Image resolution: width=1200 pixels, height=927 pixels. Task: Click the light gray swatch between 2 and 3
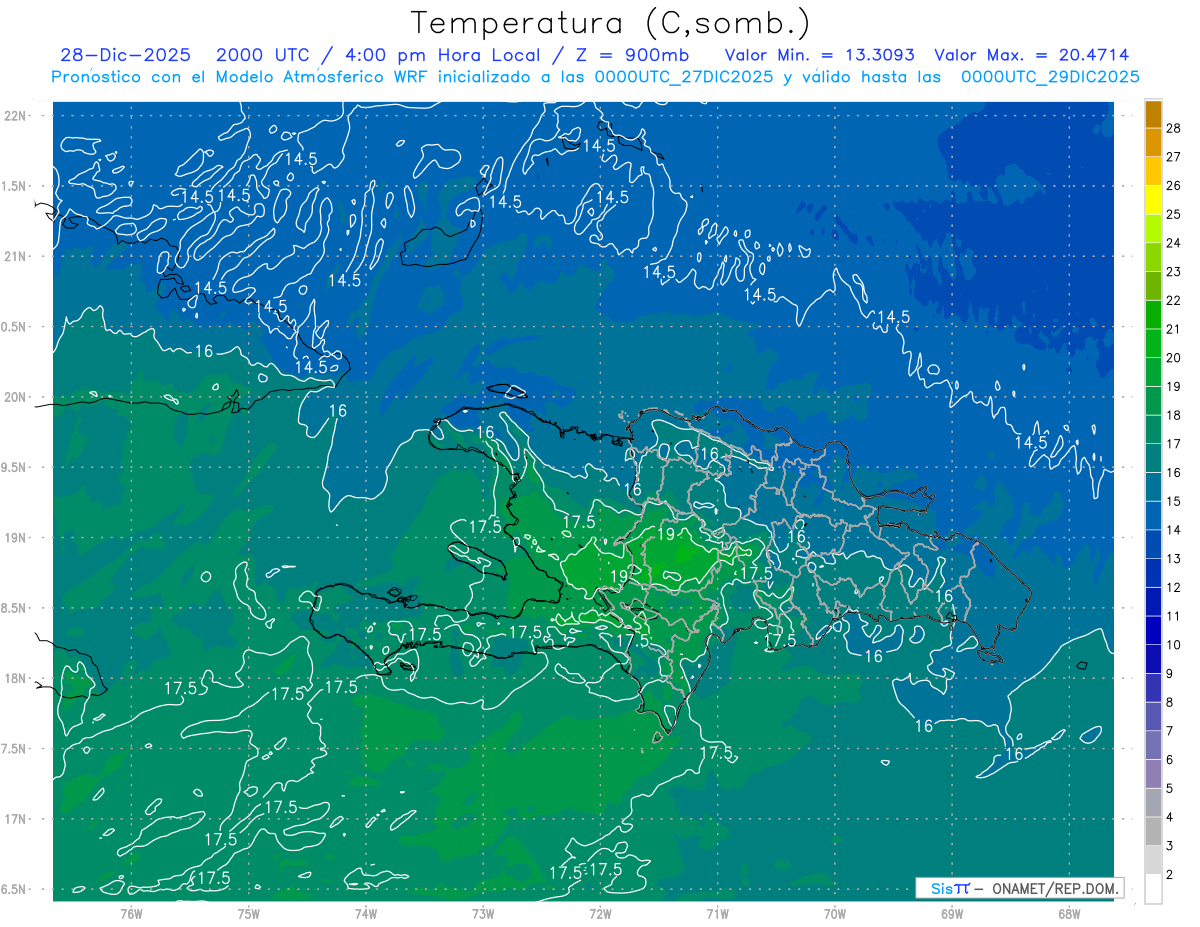[x=1154, y=860]
